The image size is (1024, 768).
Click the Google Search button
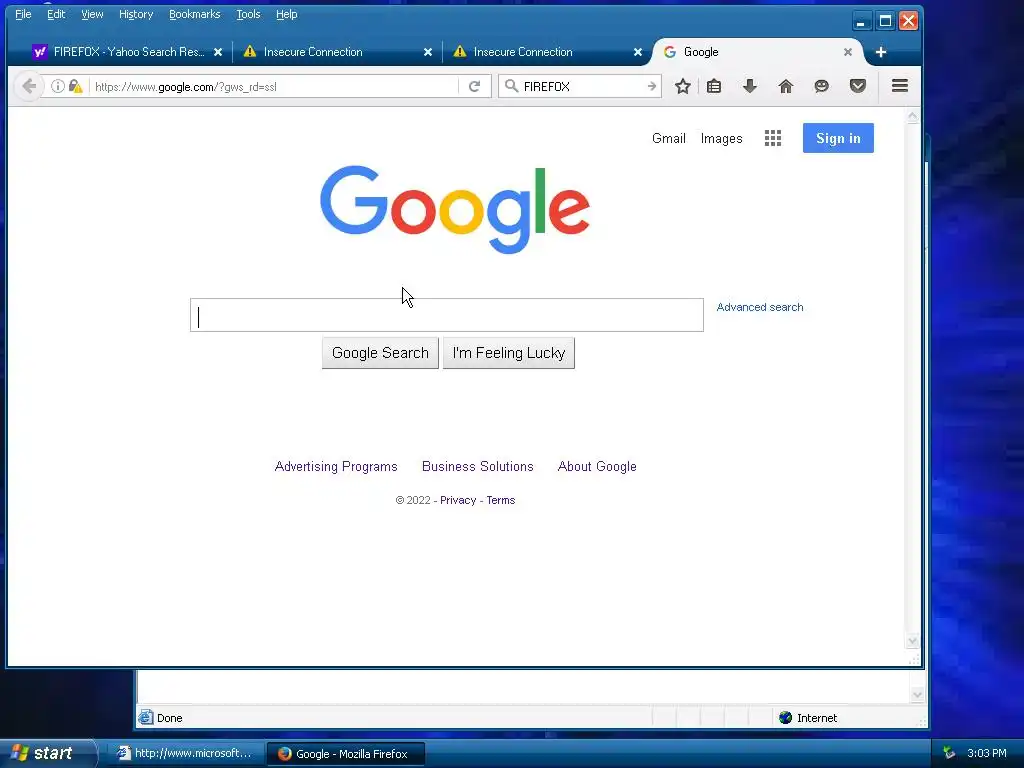click(380, 353)
